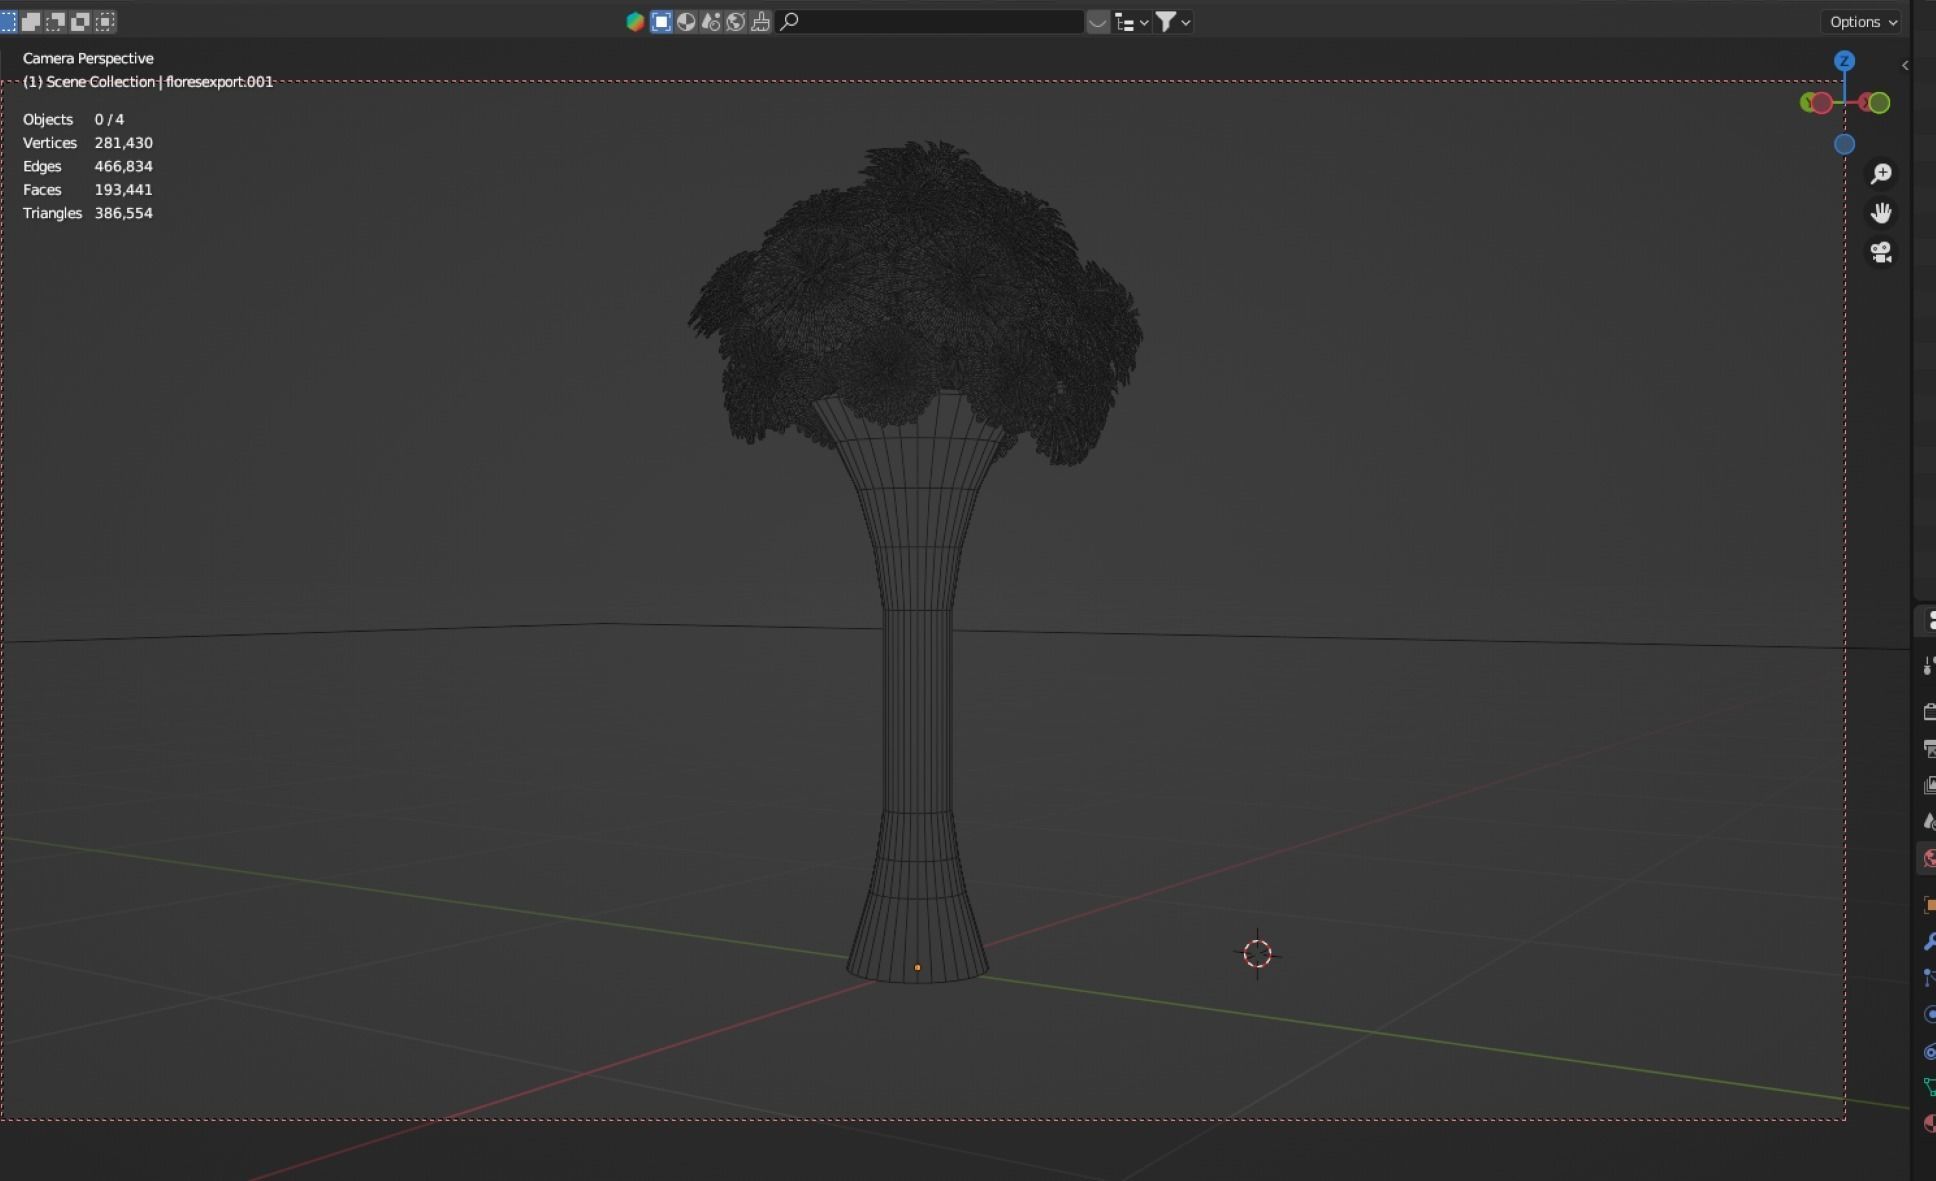
Task: Select the Intersect Selection mode icon
Action: coord(105,21)
